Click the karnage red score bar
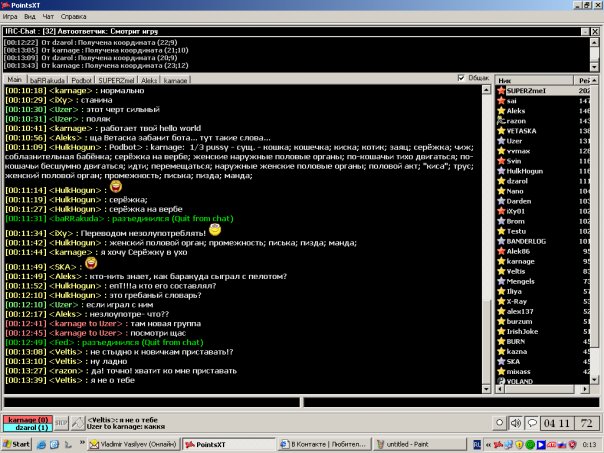Image resolution: width=604 pixels, height=453 pixels. [x=27, y=419]
